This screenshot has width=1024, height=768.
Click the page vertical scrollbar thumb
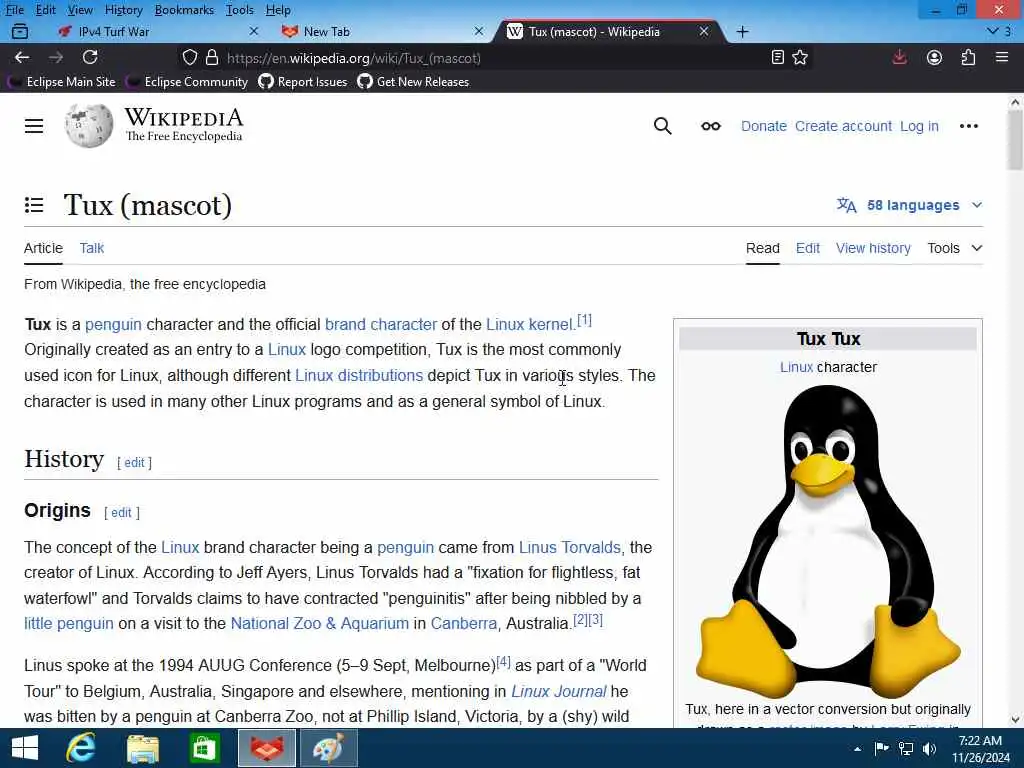[x=1015, y=140]
